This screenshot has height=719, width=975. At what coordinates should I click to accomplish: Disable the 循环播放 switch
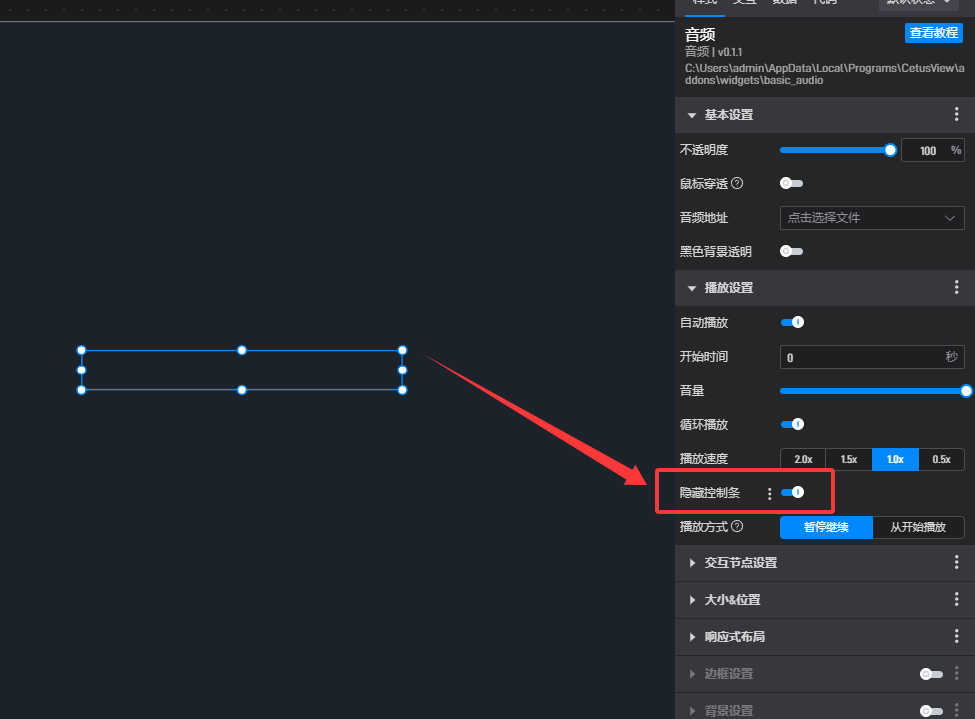click(x=792, y=424)
